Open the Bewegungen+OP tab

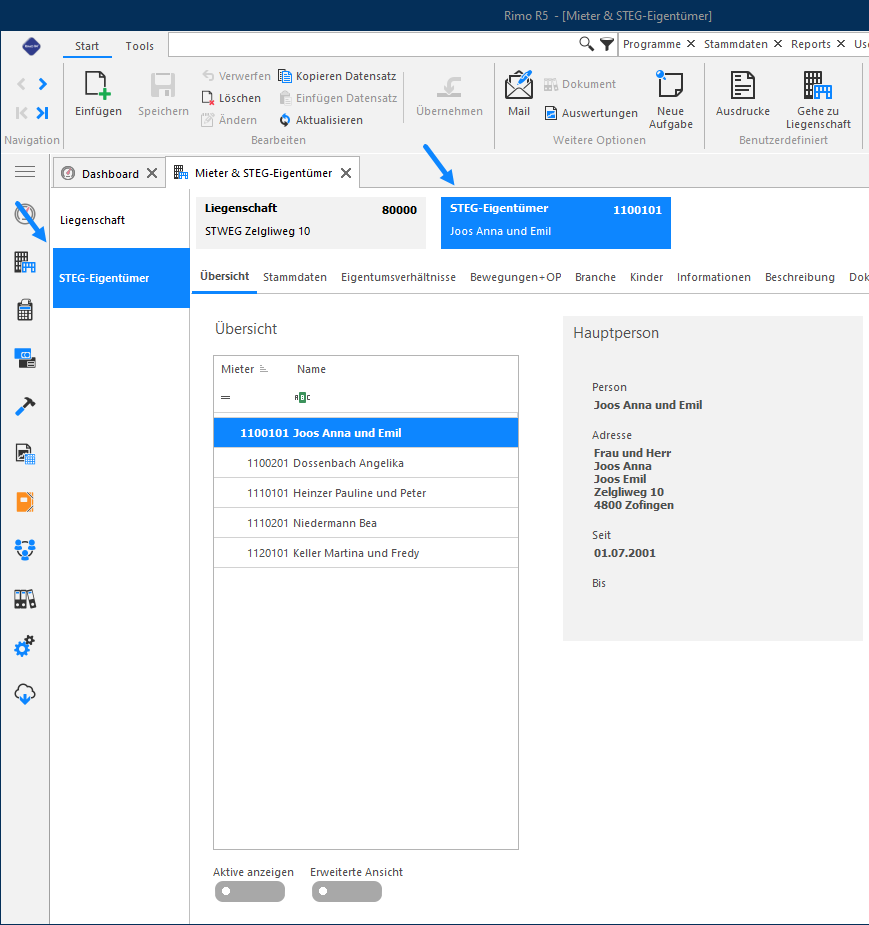[x=516, y=277]
